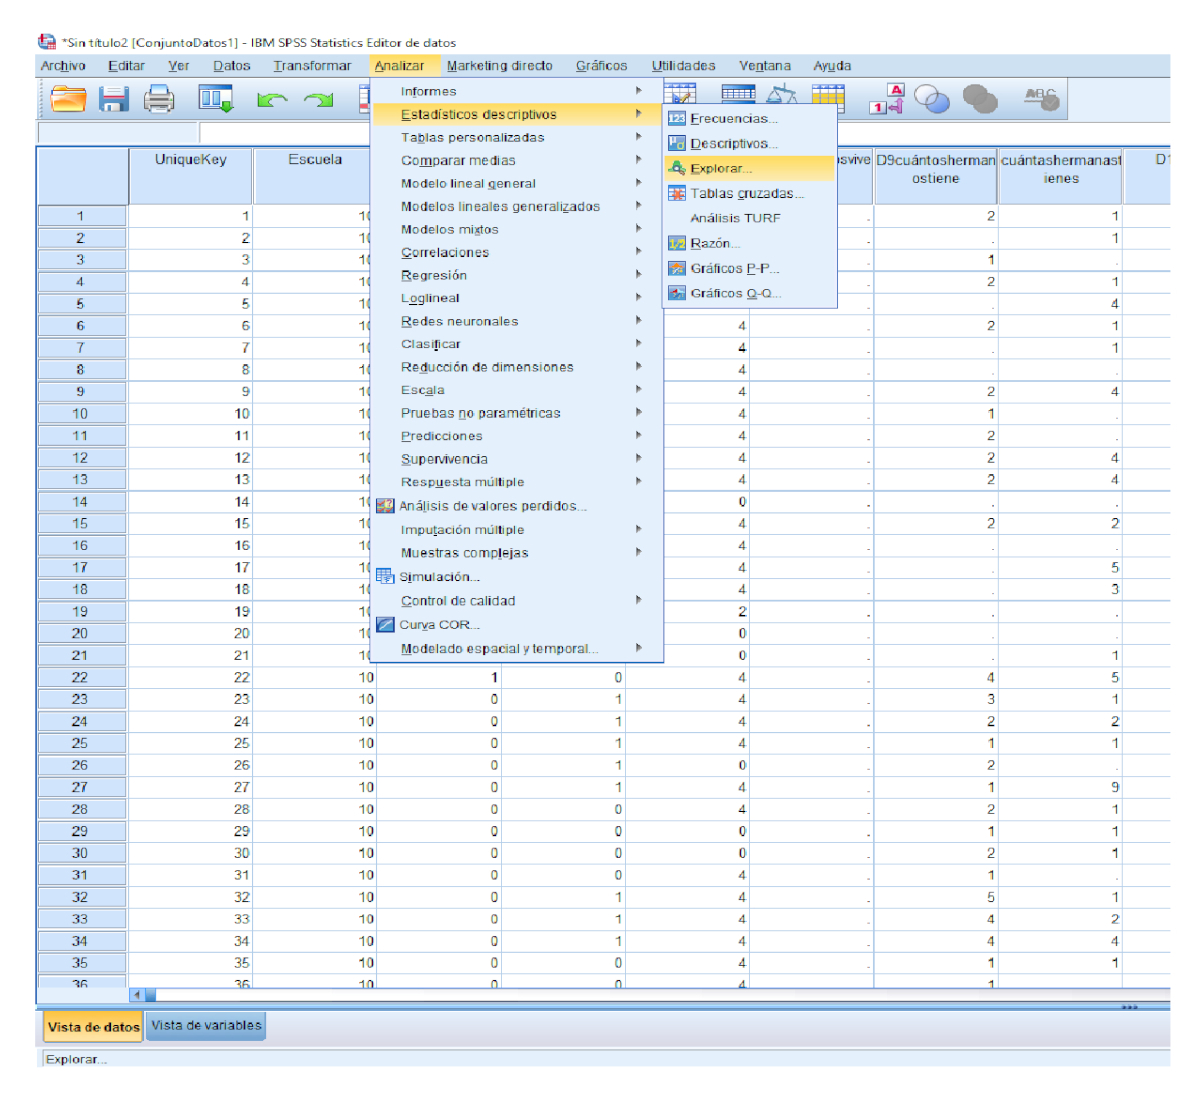The height and width of the screenshot is (1093, 1200).
Task: Click the open file folder icon
Action: (x=69, y=99)
